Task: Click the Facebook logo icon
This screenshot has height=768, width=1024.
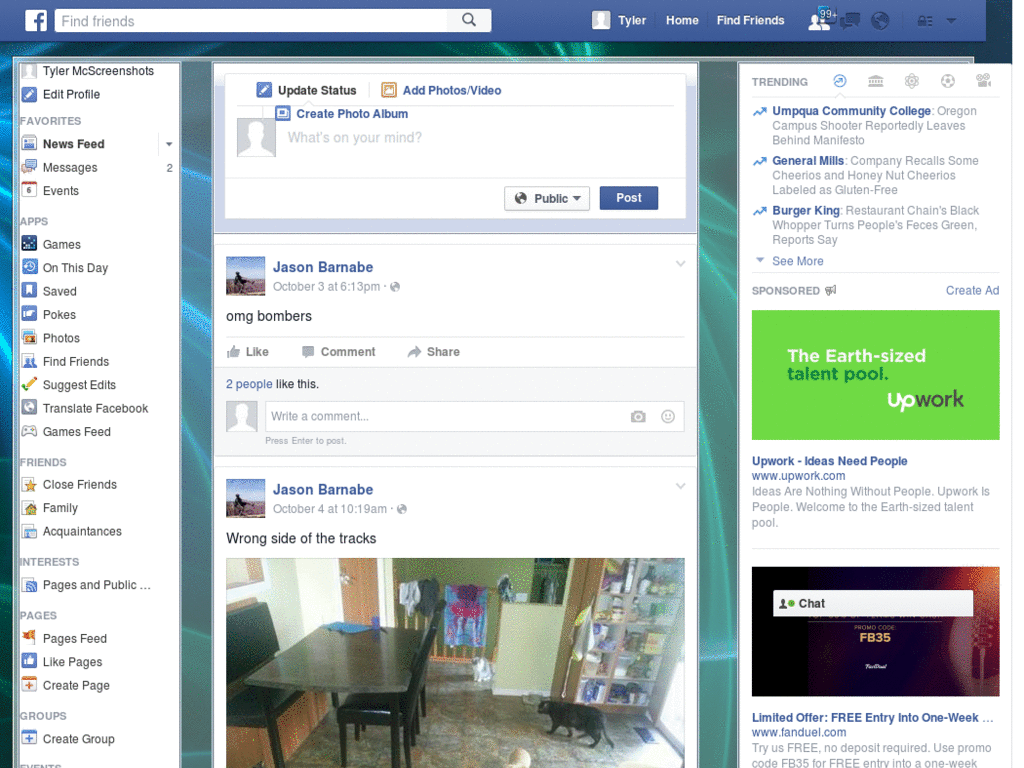Action: pos(36,20)
